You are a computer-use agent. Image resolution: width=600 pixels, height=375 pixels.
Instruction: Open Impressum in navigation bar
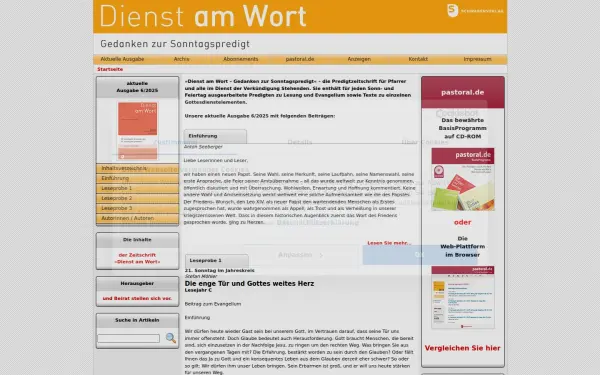click(x=477, y=59)
